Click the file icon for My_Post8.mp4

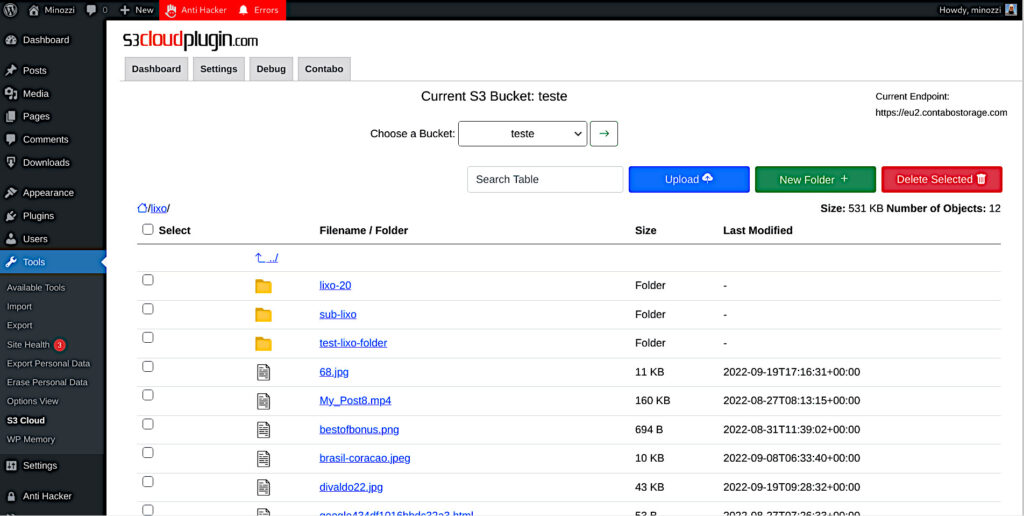[x=263, y=401]
